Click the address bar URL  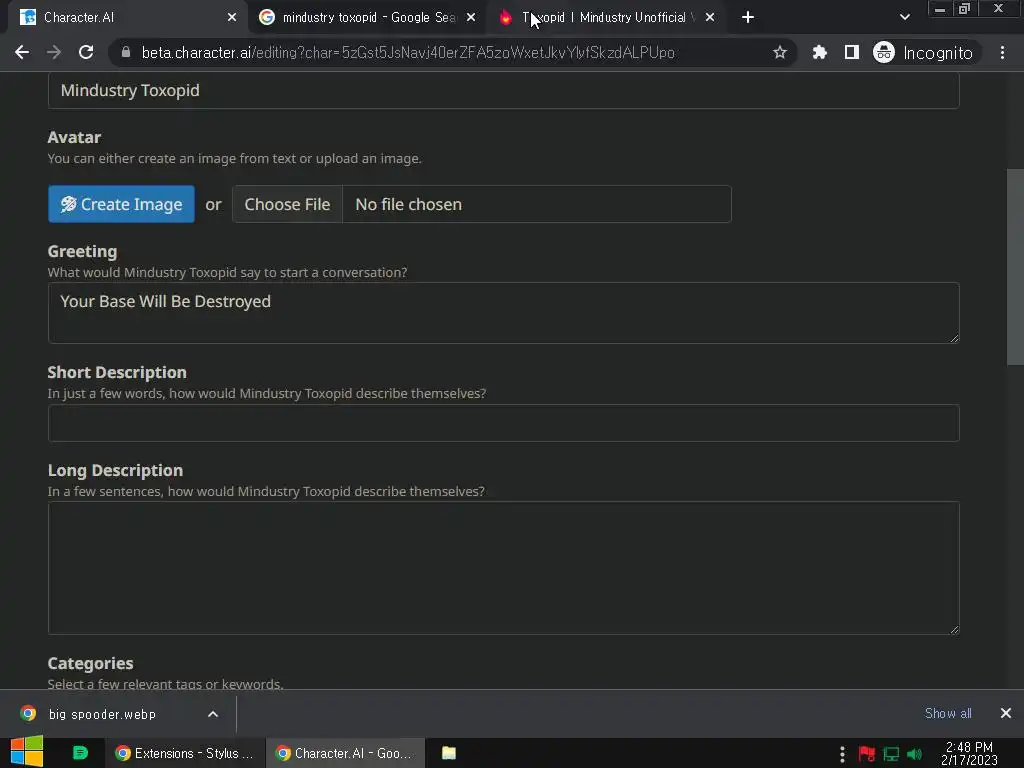[408, 52]
